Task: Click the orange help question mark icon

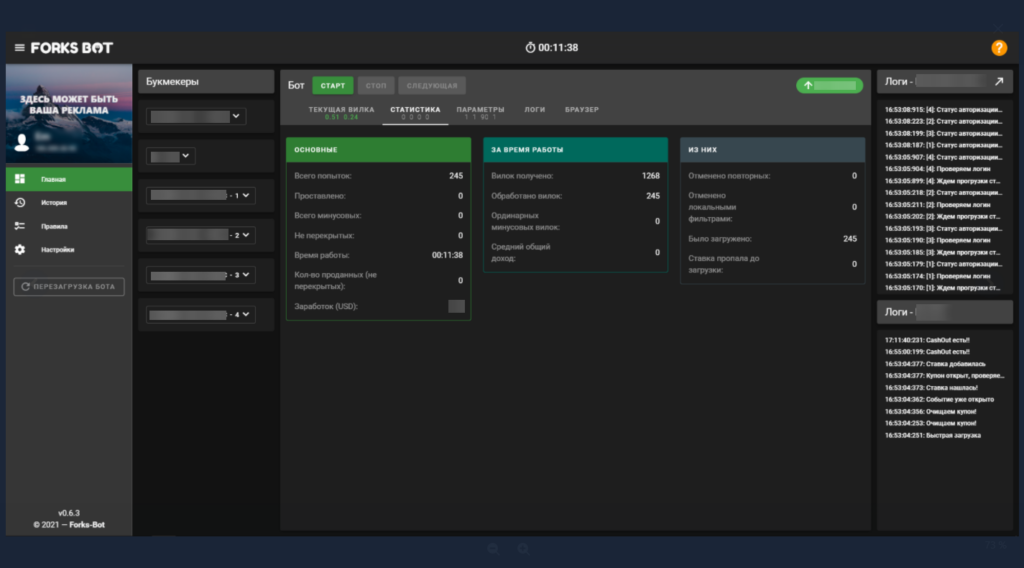Action: [x=999, y=48]
